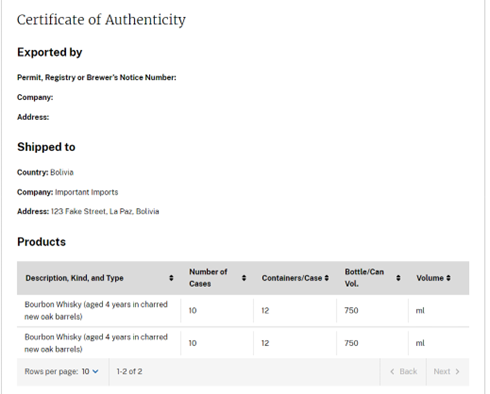Viewport: 490px width, 394px height.
Task: Go Back to previous products page
Action: click(403, 372)
